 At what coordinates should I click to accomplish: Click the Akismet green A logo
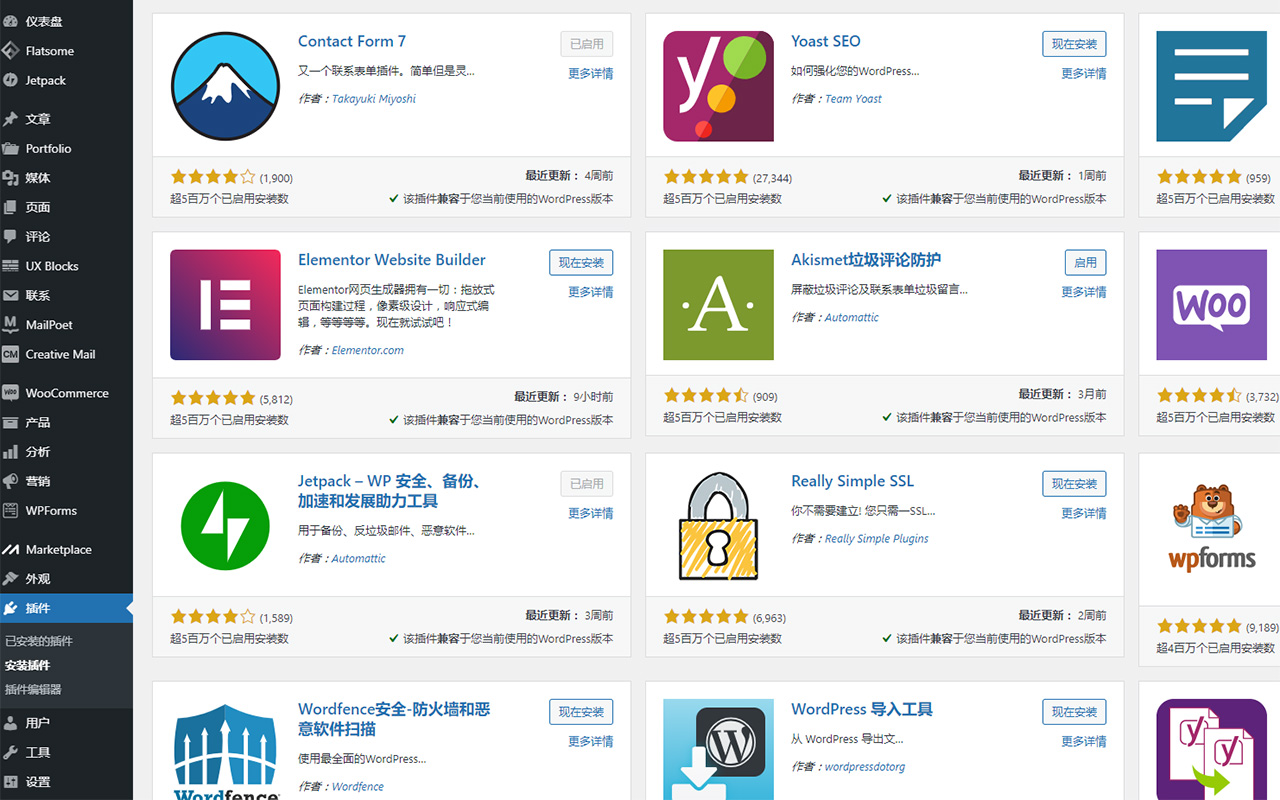[718, 305]
